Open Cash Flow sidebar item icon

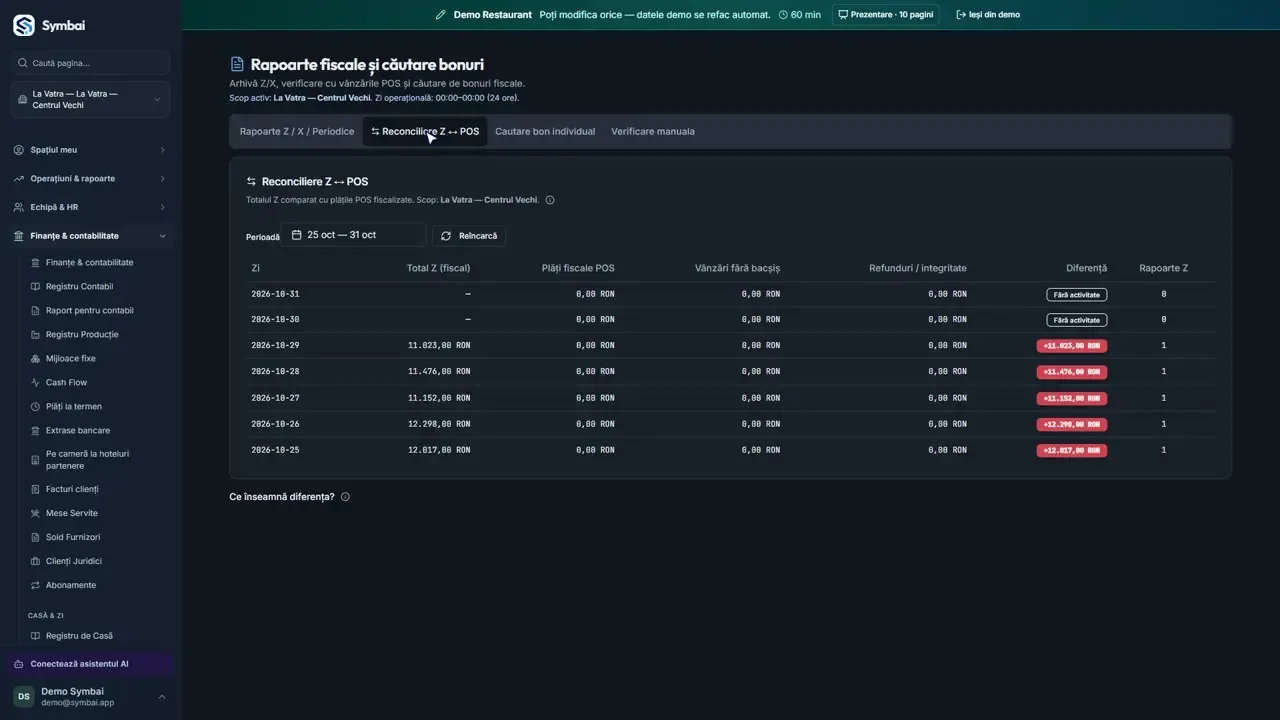click(36, 383)
